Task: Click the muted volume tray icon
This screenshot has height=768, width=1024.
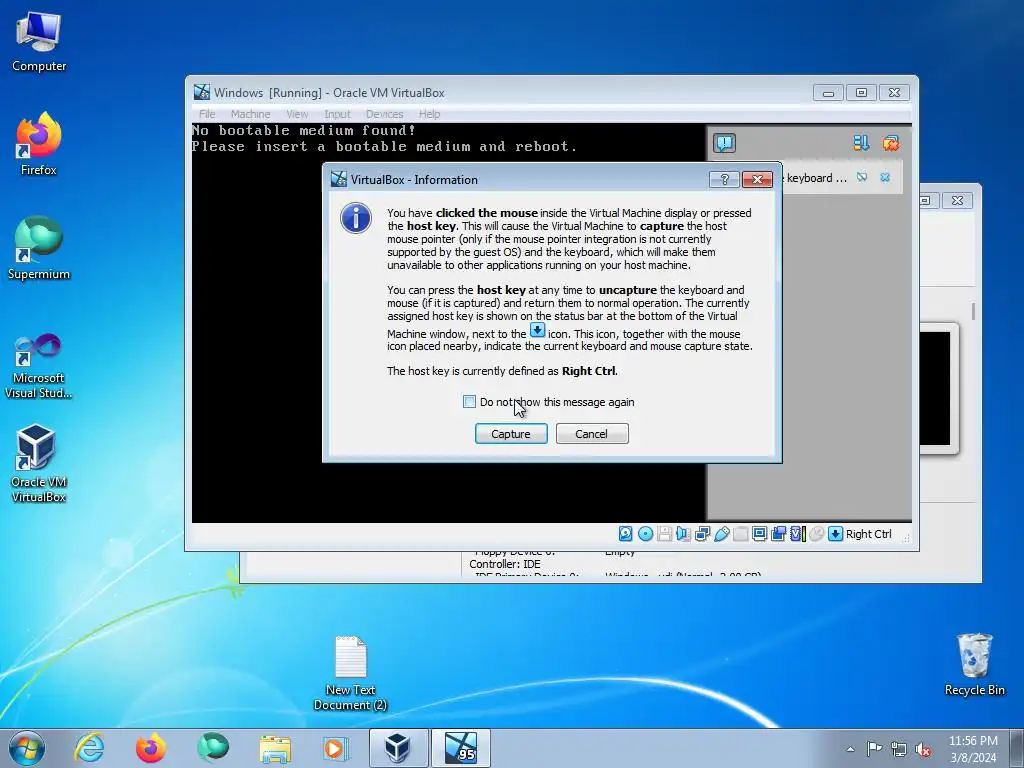Action: click(923, 749)
